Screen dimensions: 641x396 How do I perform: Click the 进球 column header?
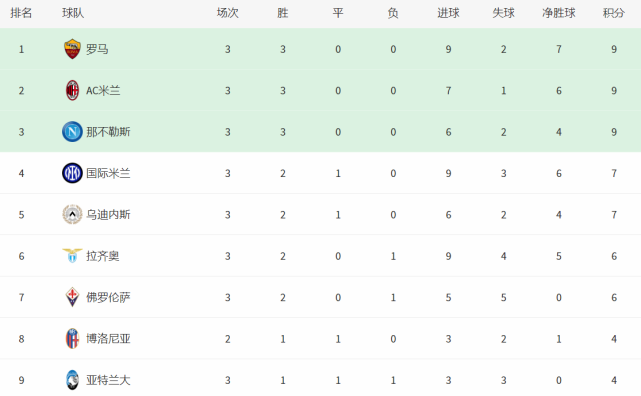(x=448, y=13)
